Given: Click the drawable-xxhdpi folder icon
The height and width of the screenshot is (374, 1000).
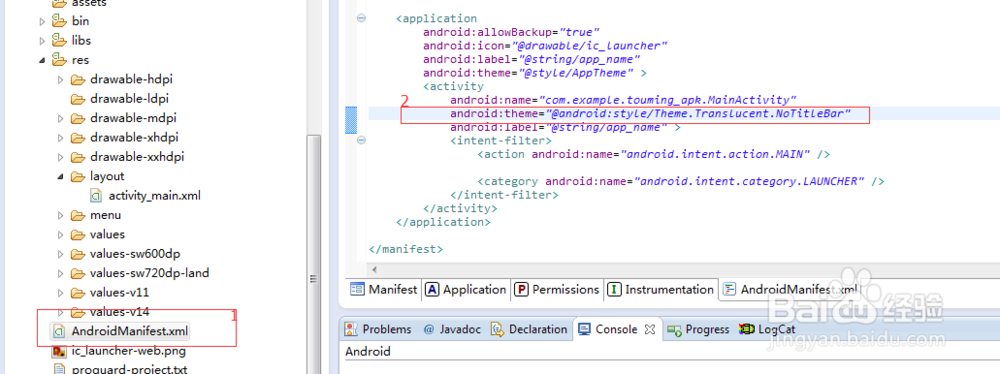Looking at the screenshot, I should (78, 157).
